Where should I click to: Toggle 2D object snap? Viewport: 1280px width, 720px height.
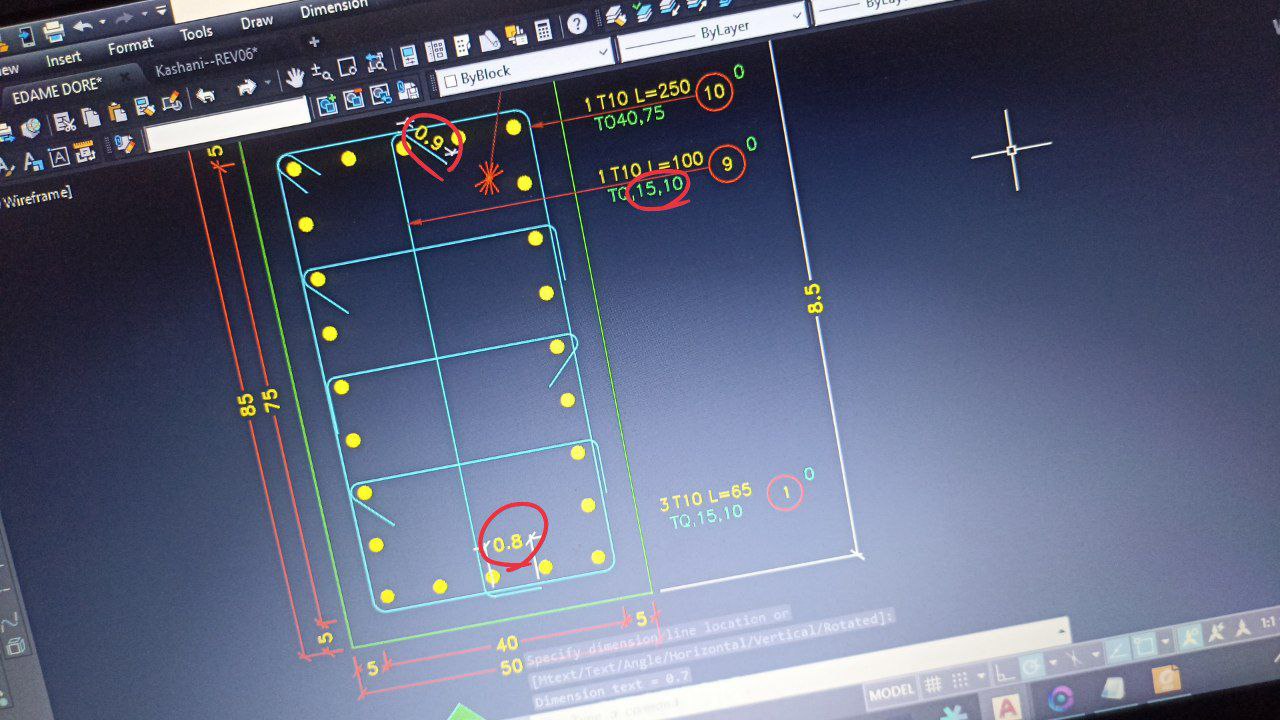1147,644
